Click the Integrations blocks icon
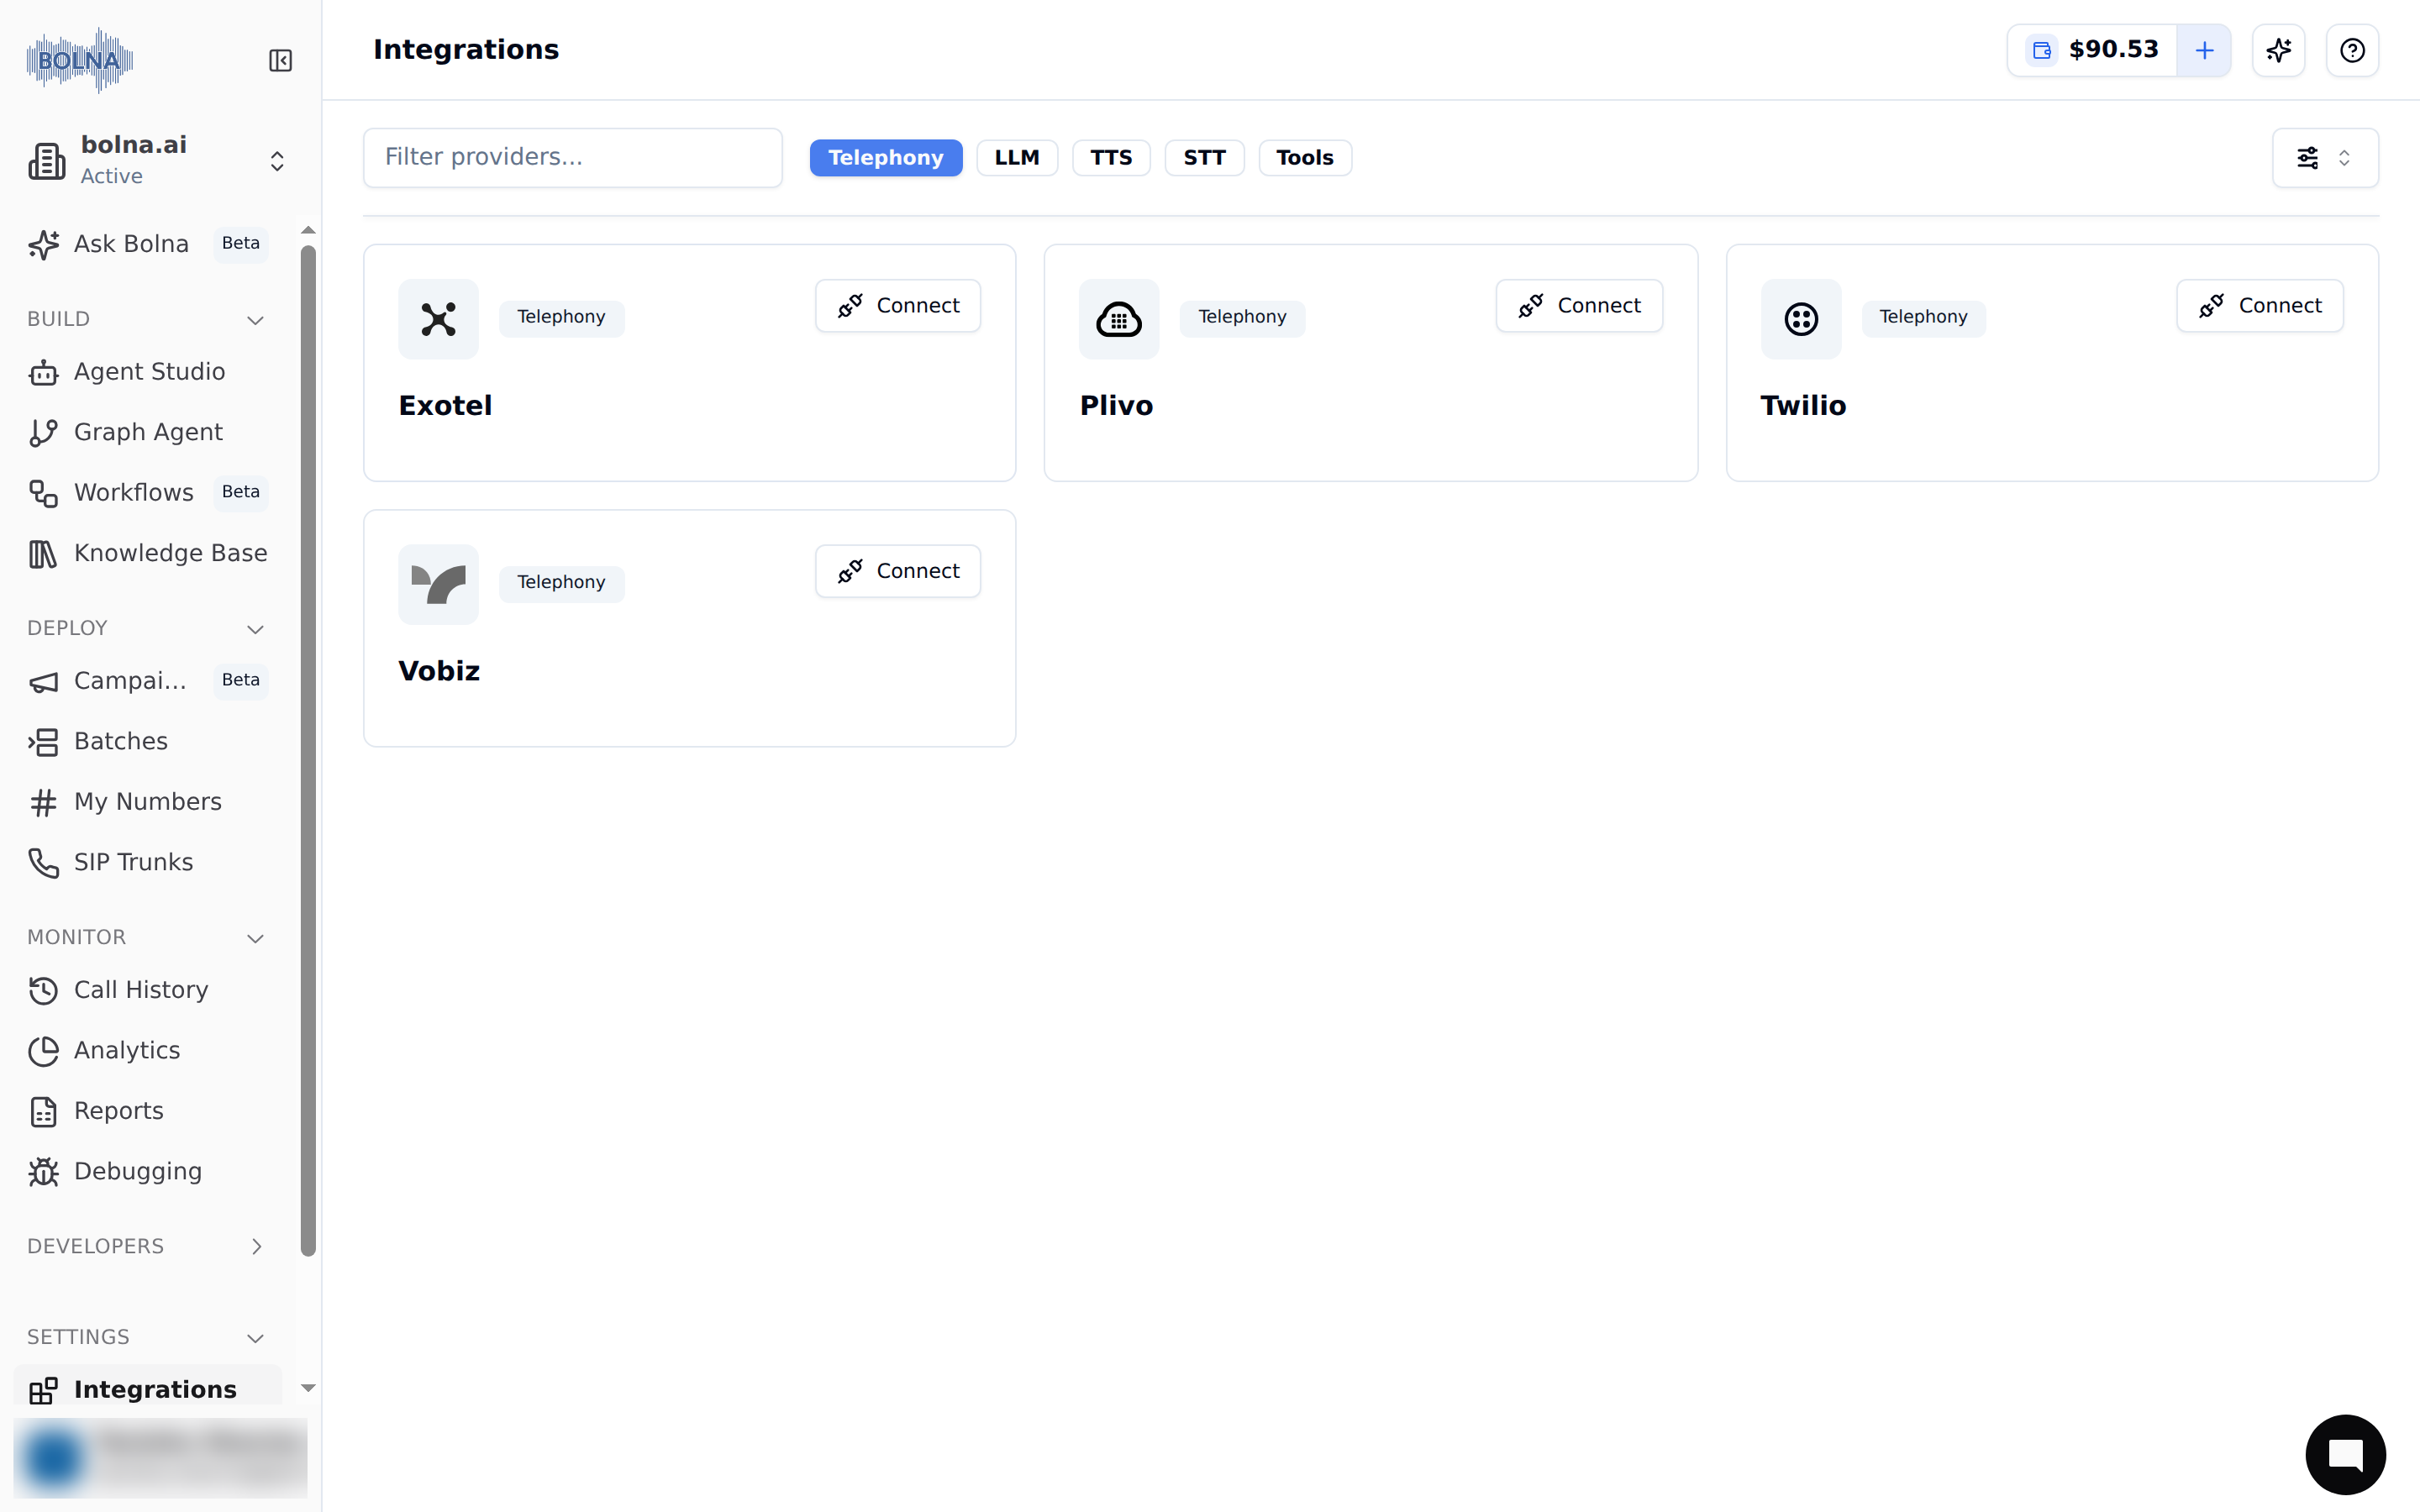 [43, 1390]
